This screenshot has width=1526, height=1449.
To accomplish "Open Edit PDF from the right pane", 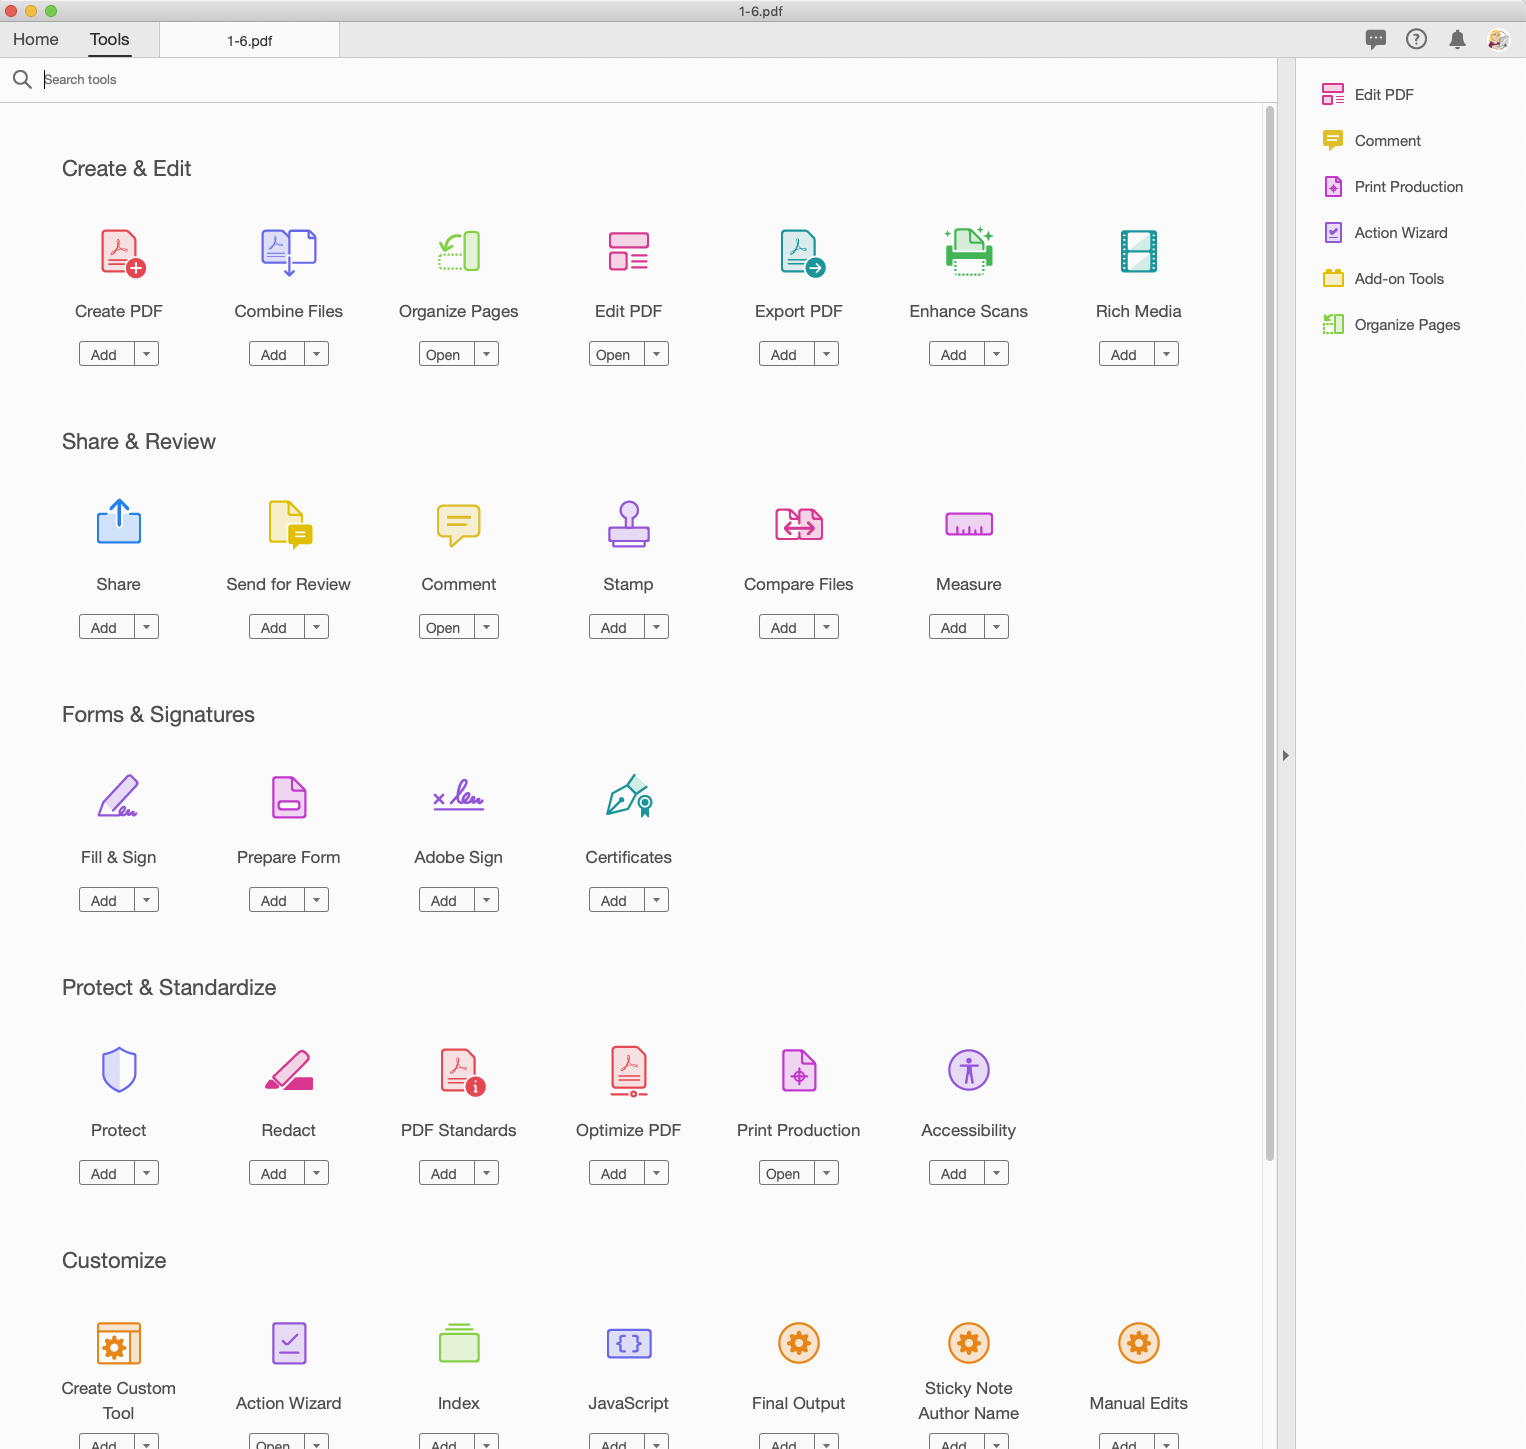I will tap(1367, 95).
